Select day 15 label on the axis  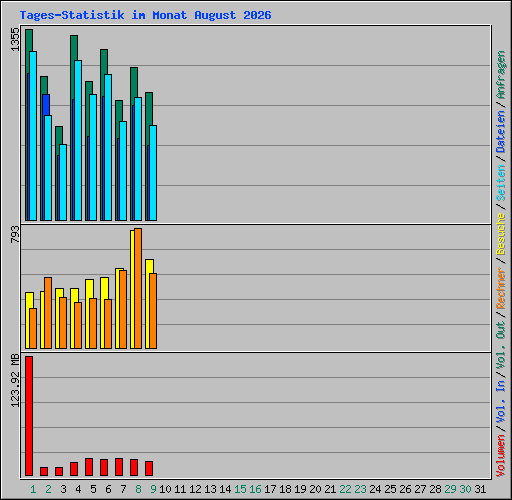point(240,489)
